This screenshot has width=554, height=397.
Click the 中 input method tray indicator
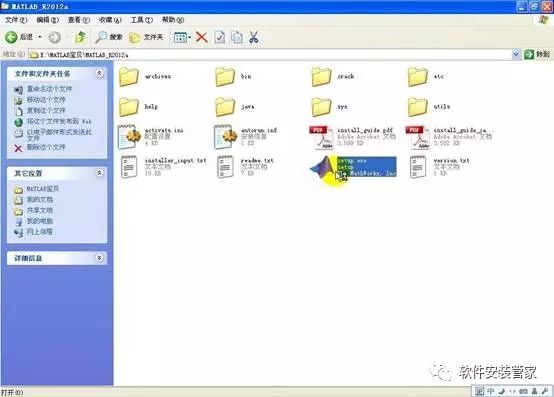[490, 391]
